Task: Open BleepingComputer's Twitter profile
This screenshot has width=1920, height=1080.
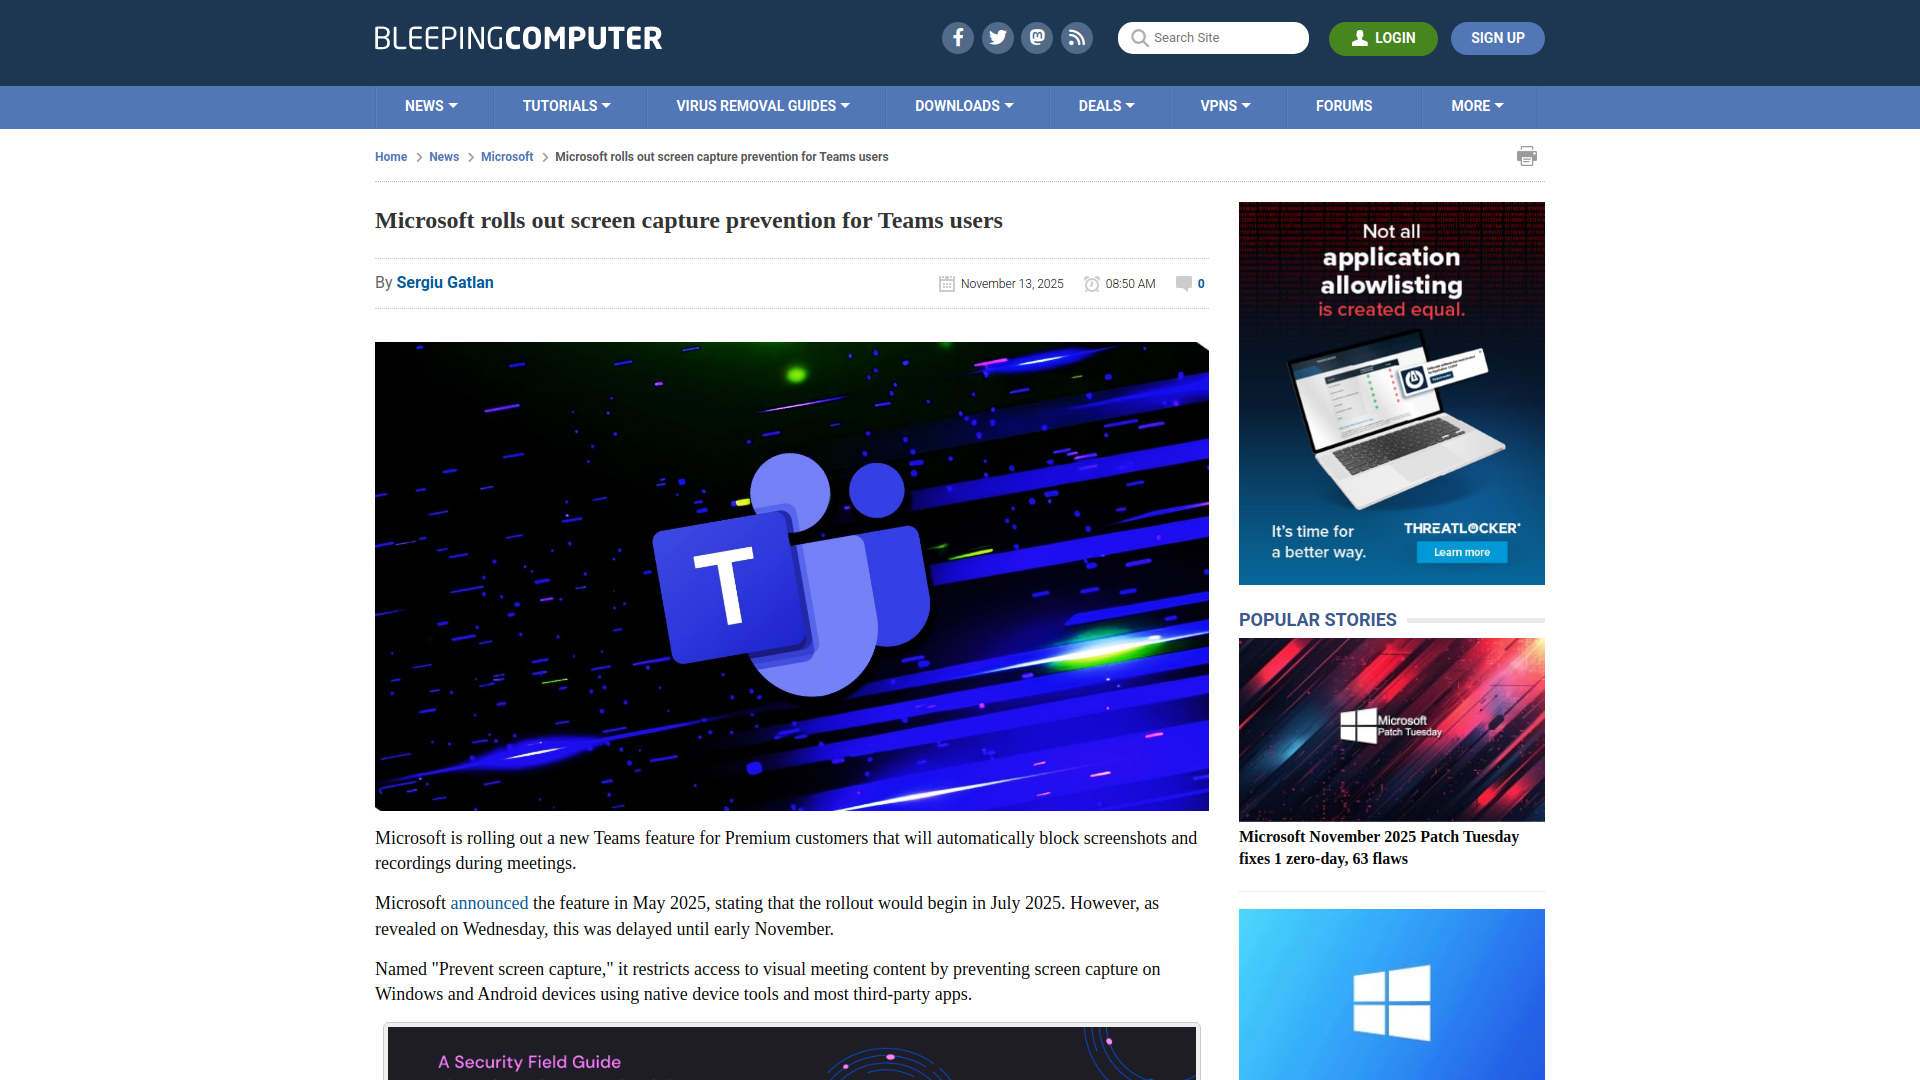Action: tap(997, 37)
